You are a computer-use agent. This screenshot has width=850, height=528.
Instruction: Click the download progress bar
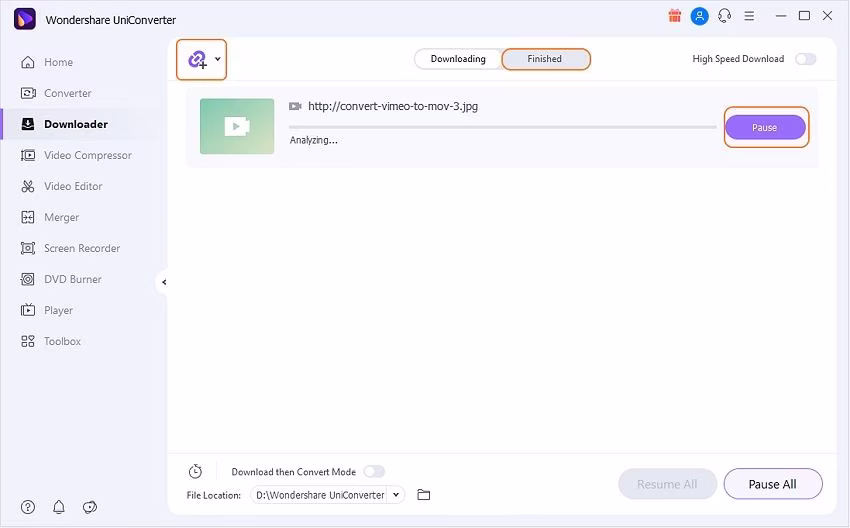(x=503, y=127)
